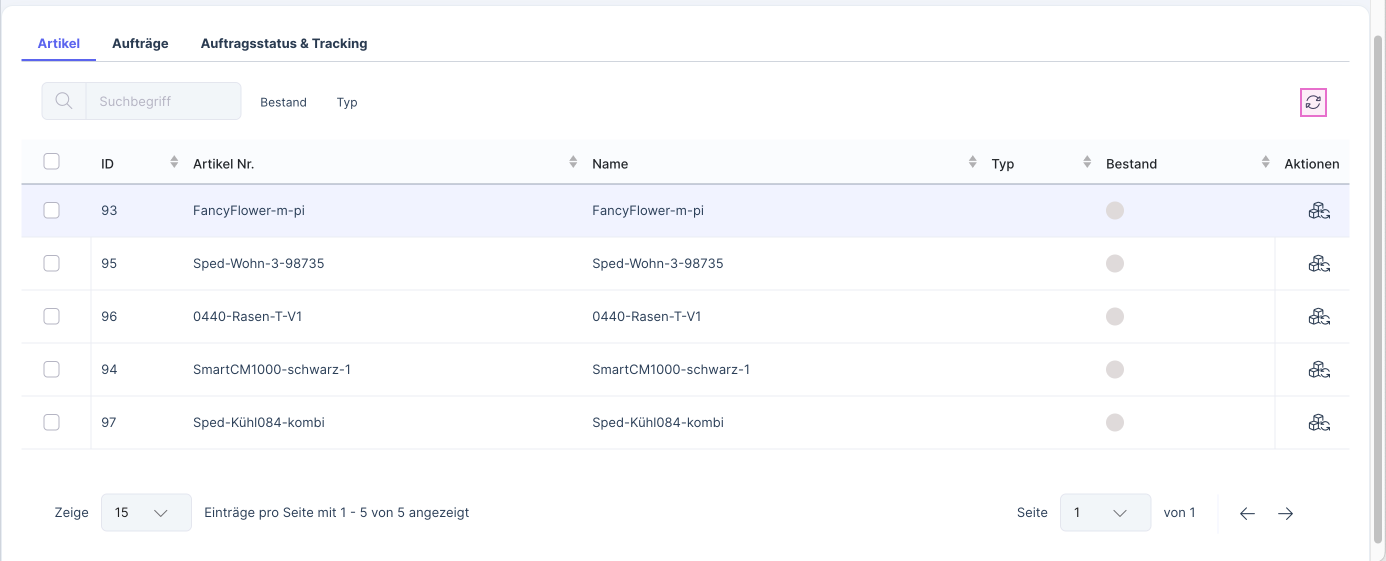Go to previous page with left arrow
Image resolution: width=1386 pixels, height=561 pixels.
[1247, 513]
